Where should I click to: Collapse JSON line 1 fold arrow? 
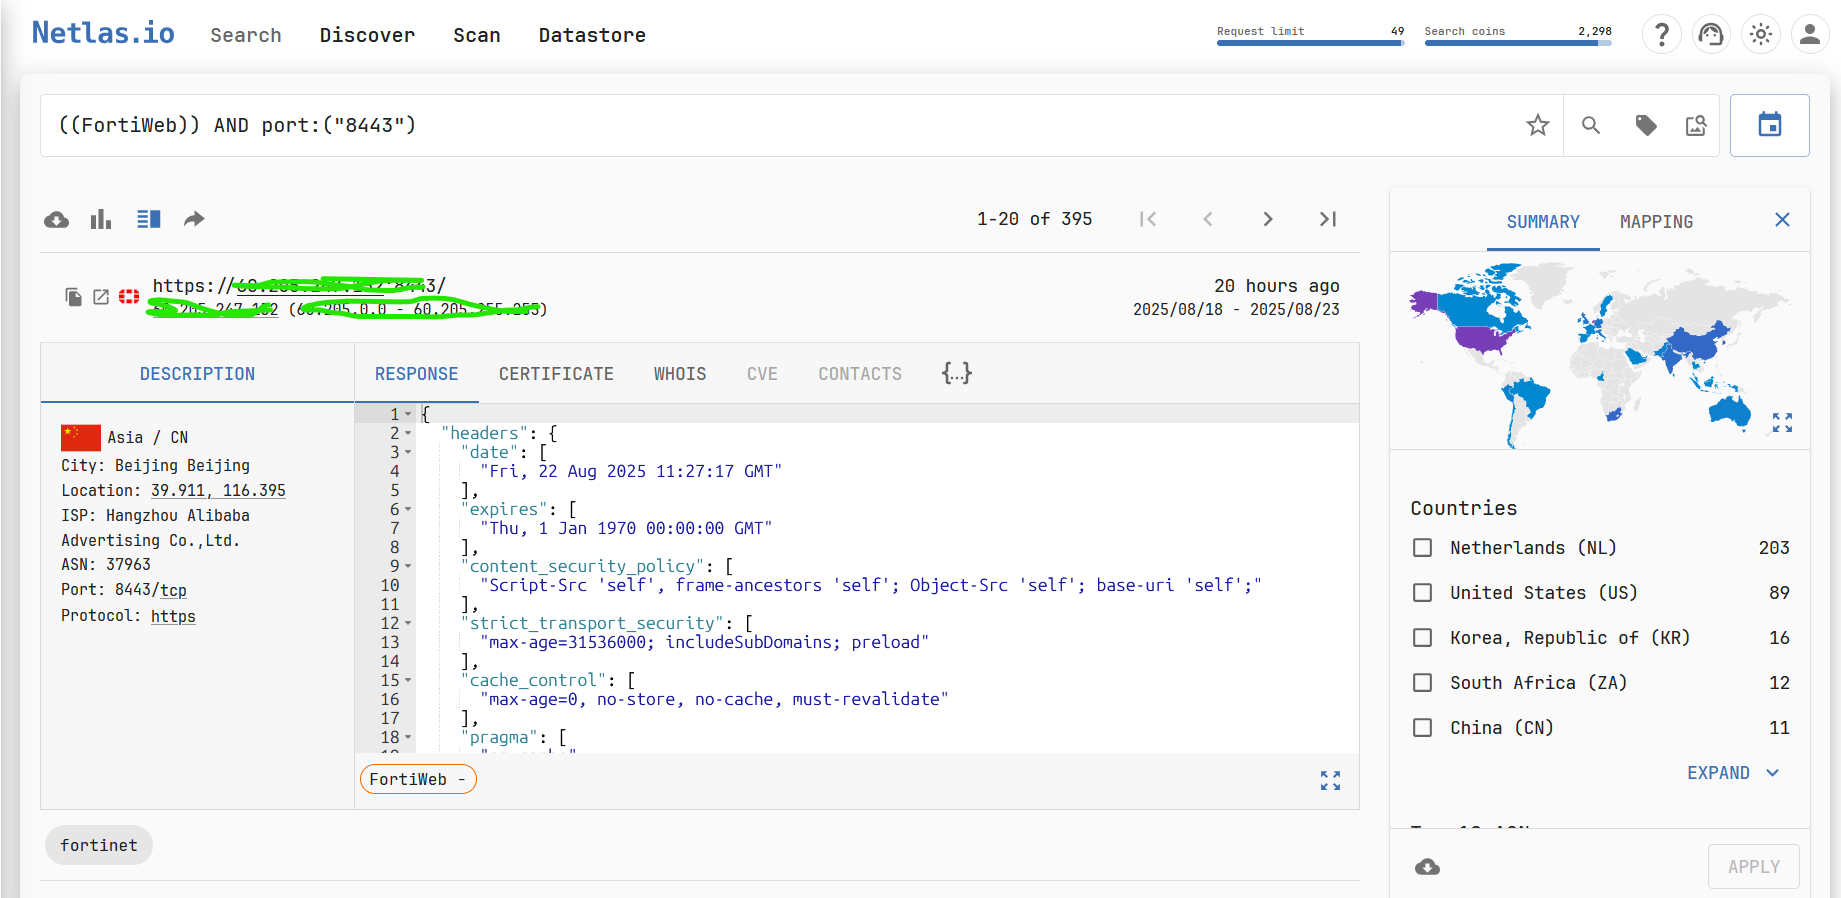point(408,414)
